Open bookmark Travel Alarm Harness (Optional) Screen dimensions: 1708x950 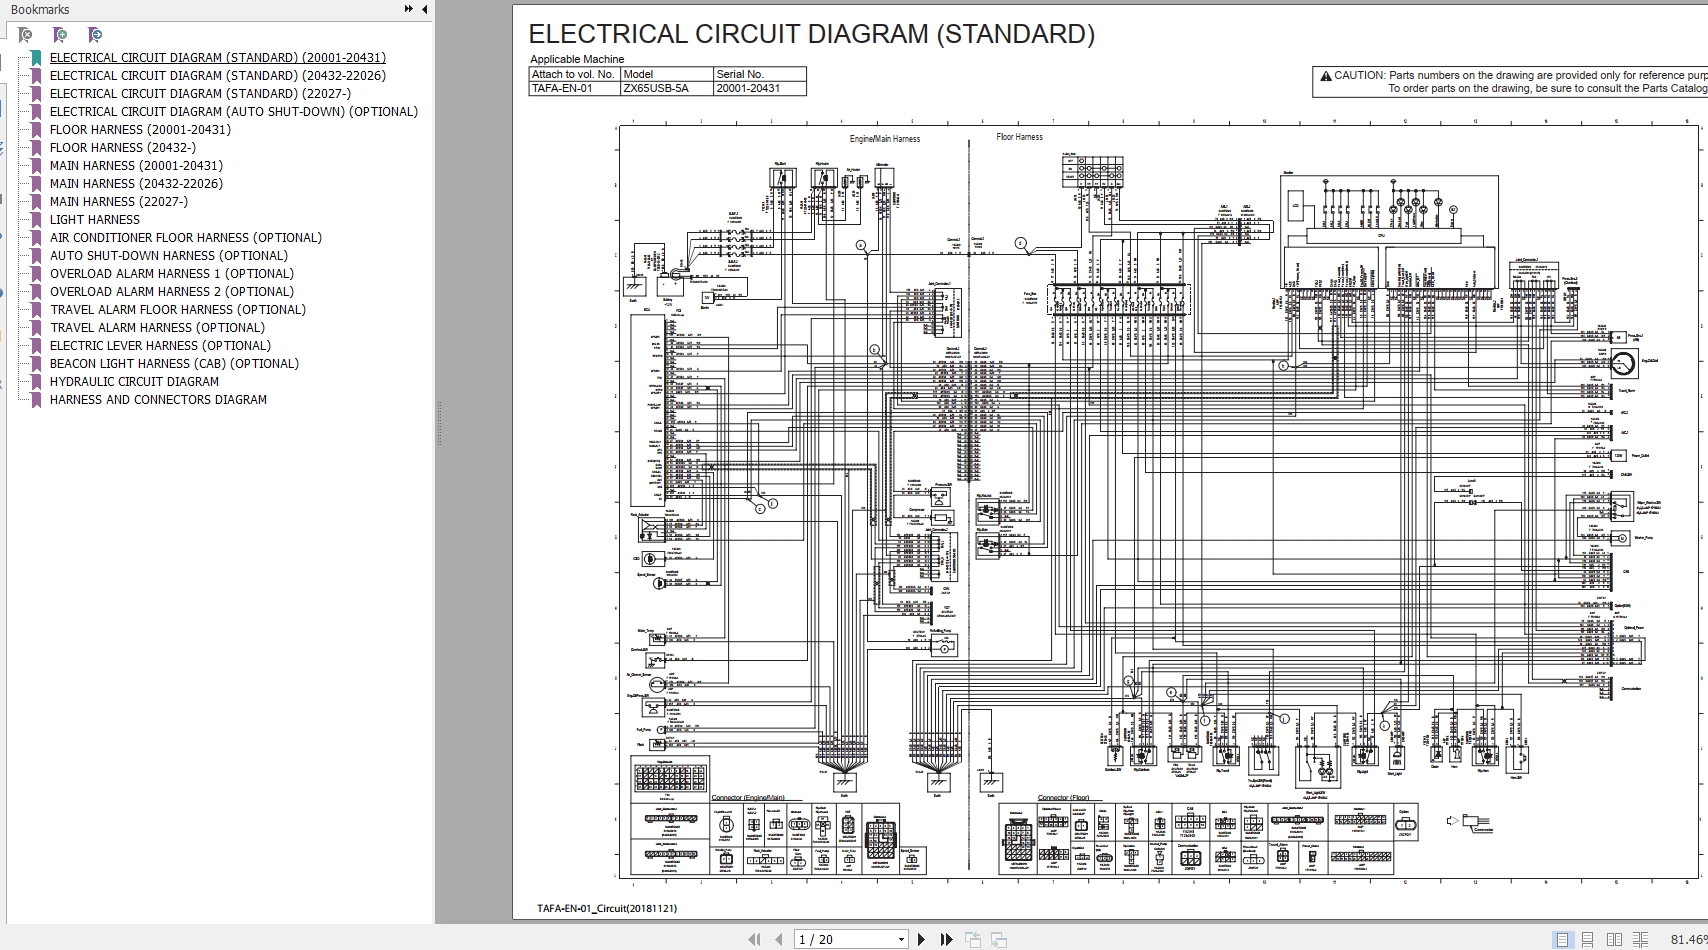click(x=158, y=328)
